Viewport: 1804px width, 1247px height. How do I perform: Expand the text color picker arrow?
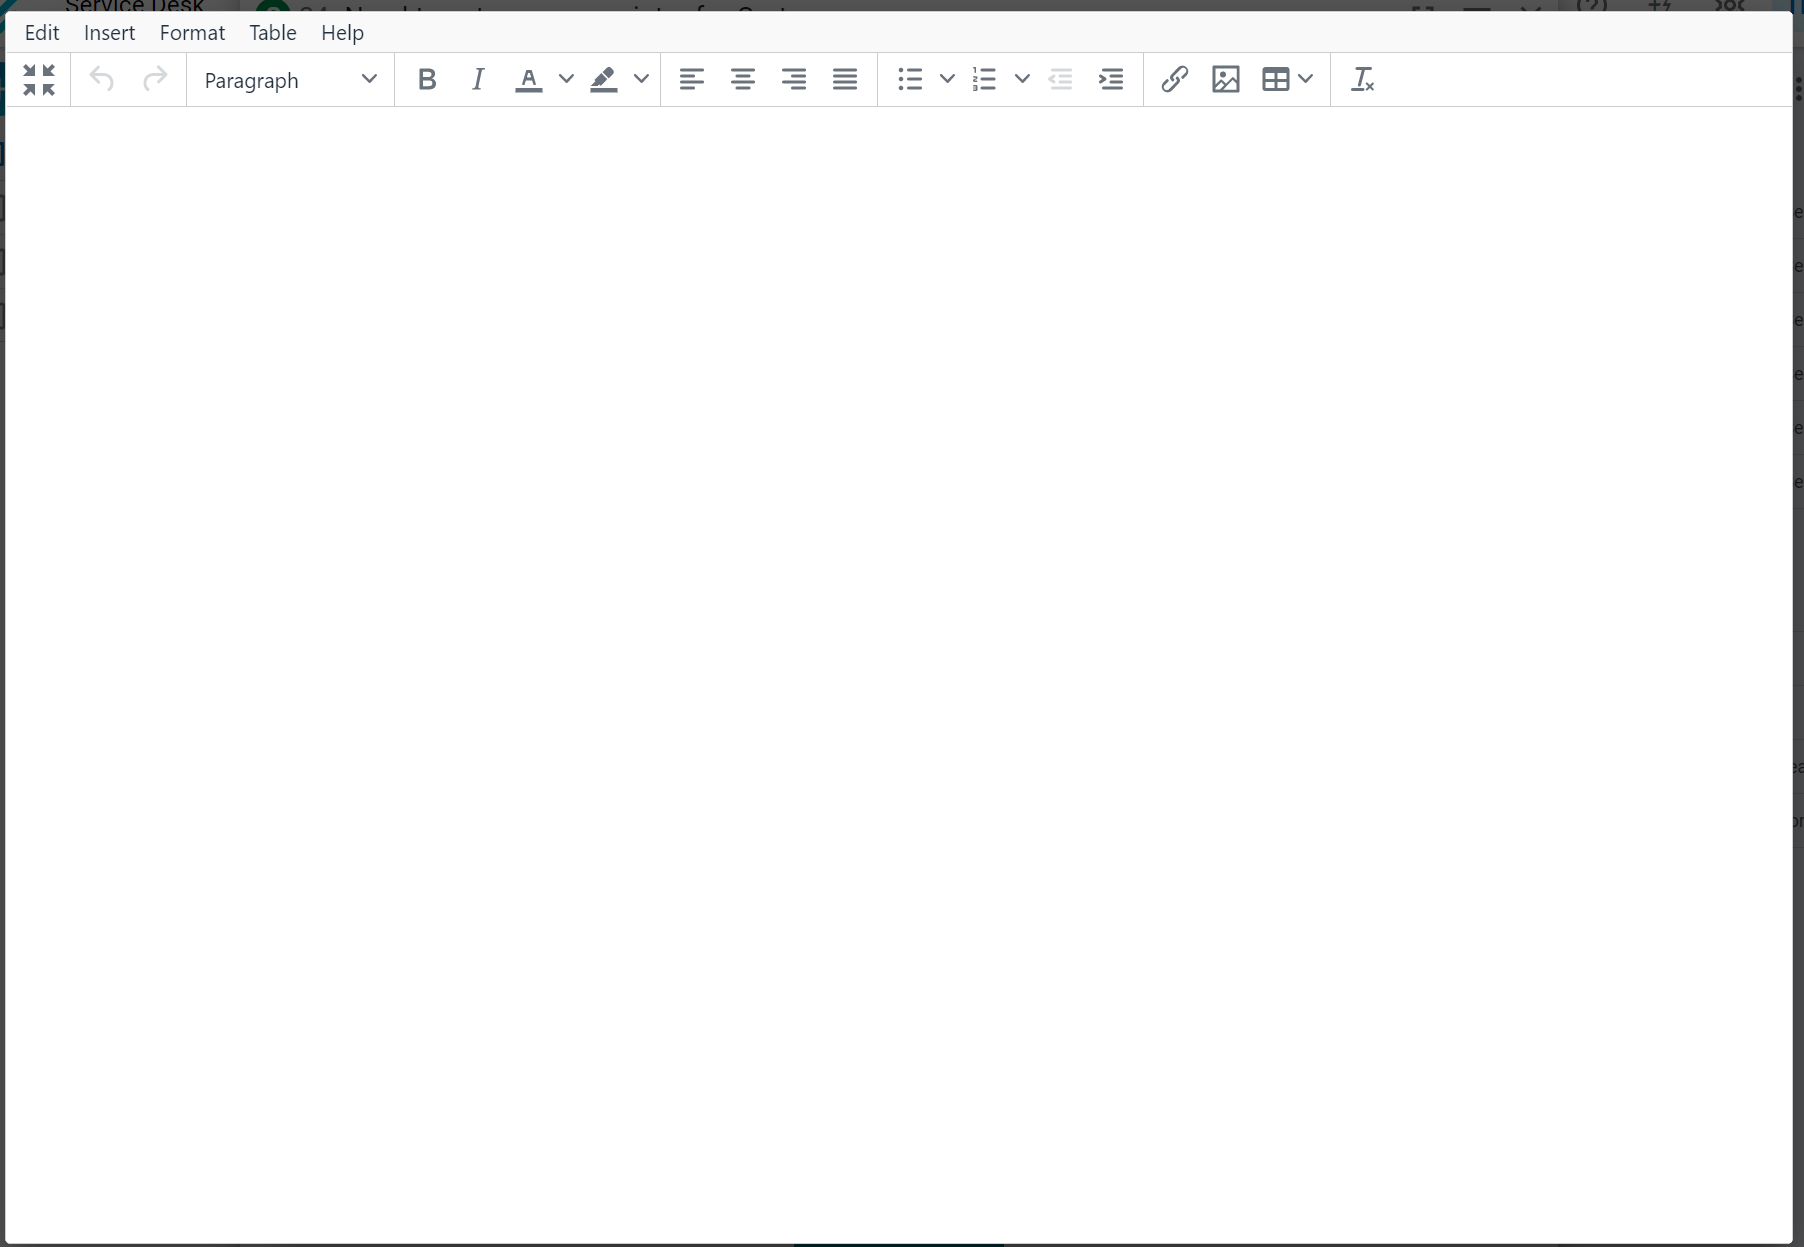click(x=566, y=80)
